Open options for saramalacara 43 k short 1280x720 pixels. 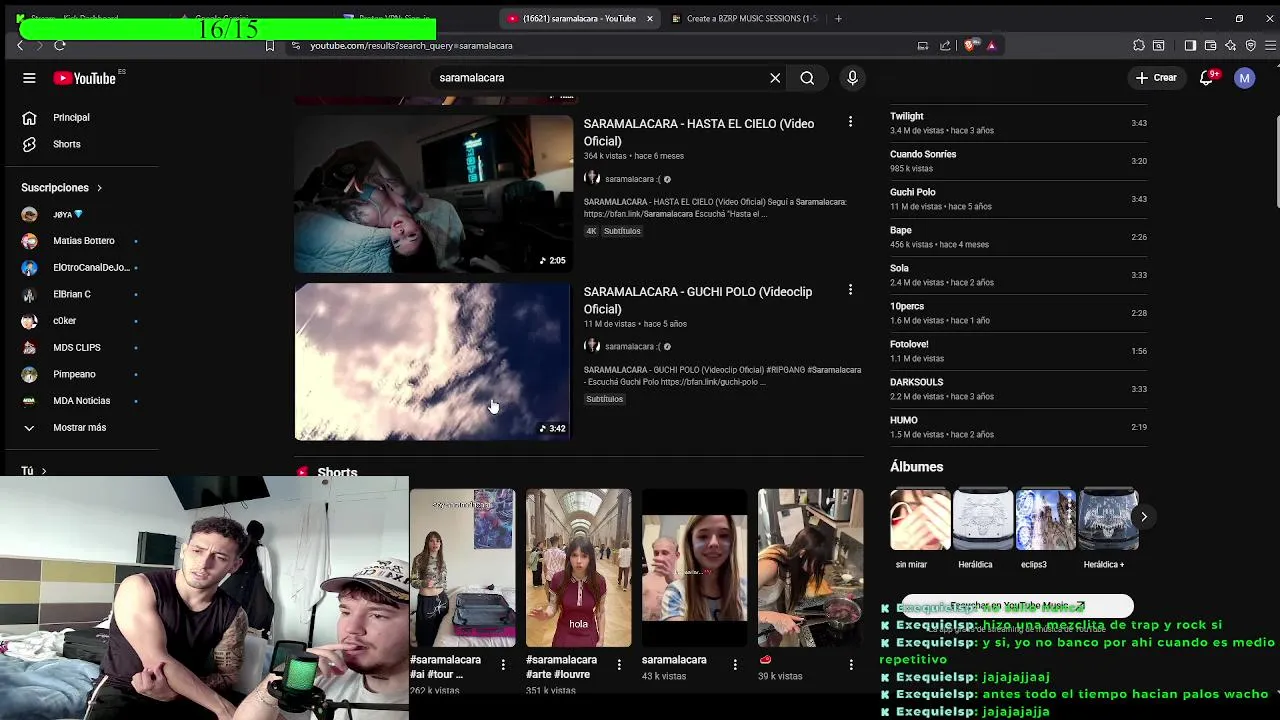tap(735, 664)
